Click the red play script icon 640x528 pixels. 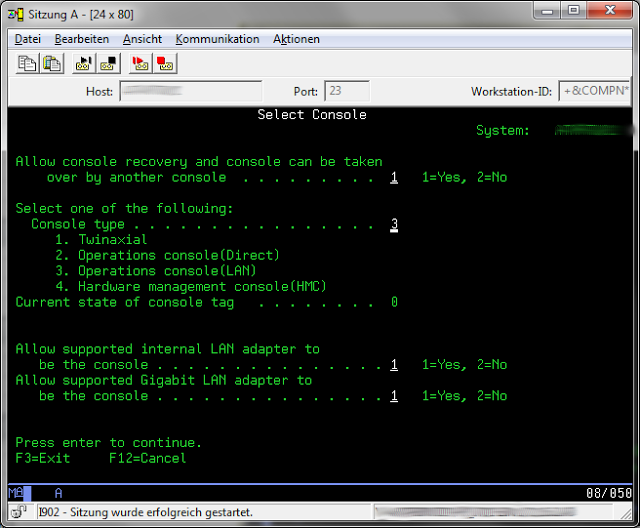(141, 64)
